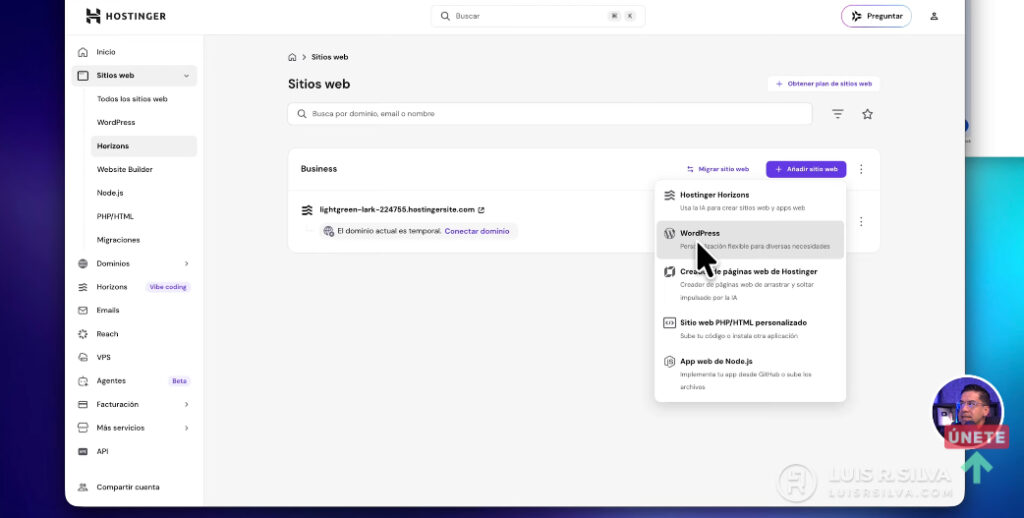Choose App web de Node.js option
This screenshot has width=1024, height=518.
[750, 374]
